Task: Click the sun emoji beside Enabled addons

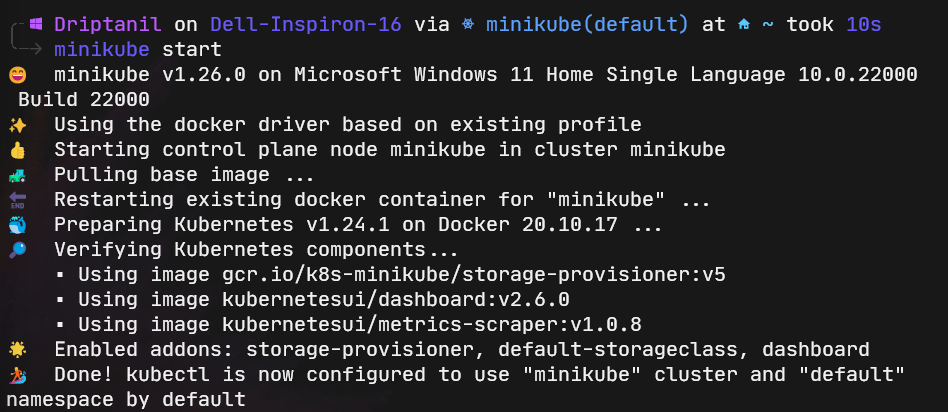Action: [17, 350]
